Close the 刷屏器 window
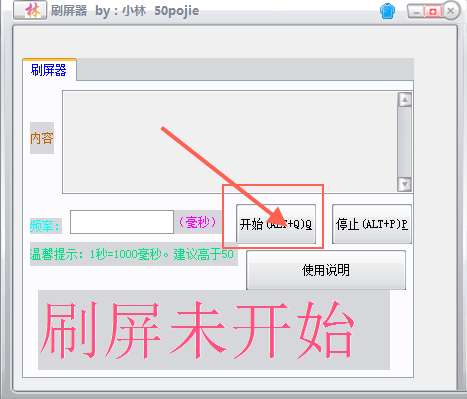 pos(451,11)
